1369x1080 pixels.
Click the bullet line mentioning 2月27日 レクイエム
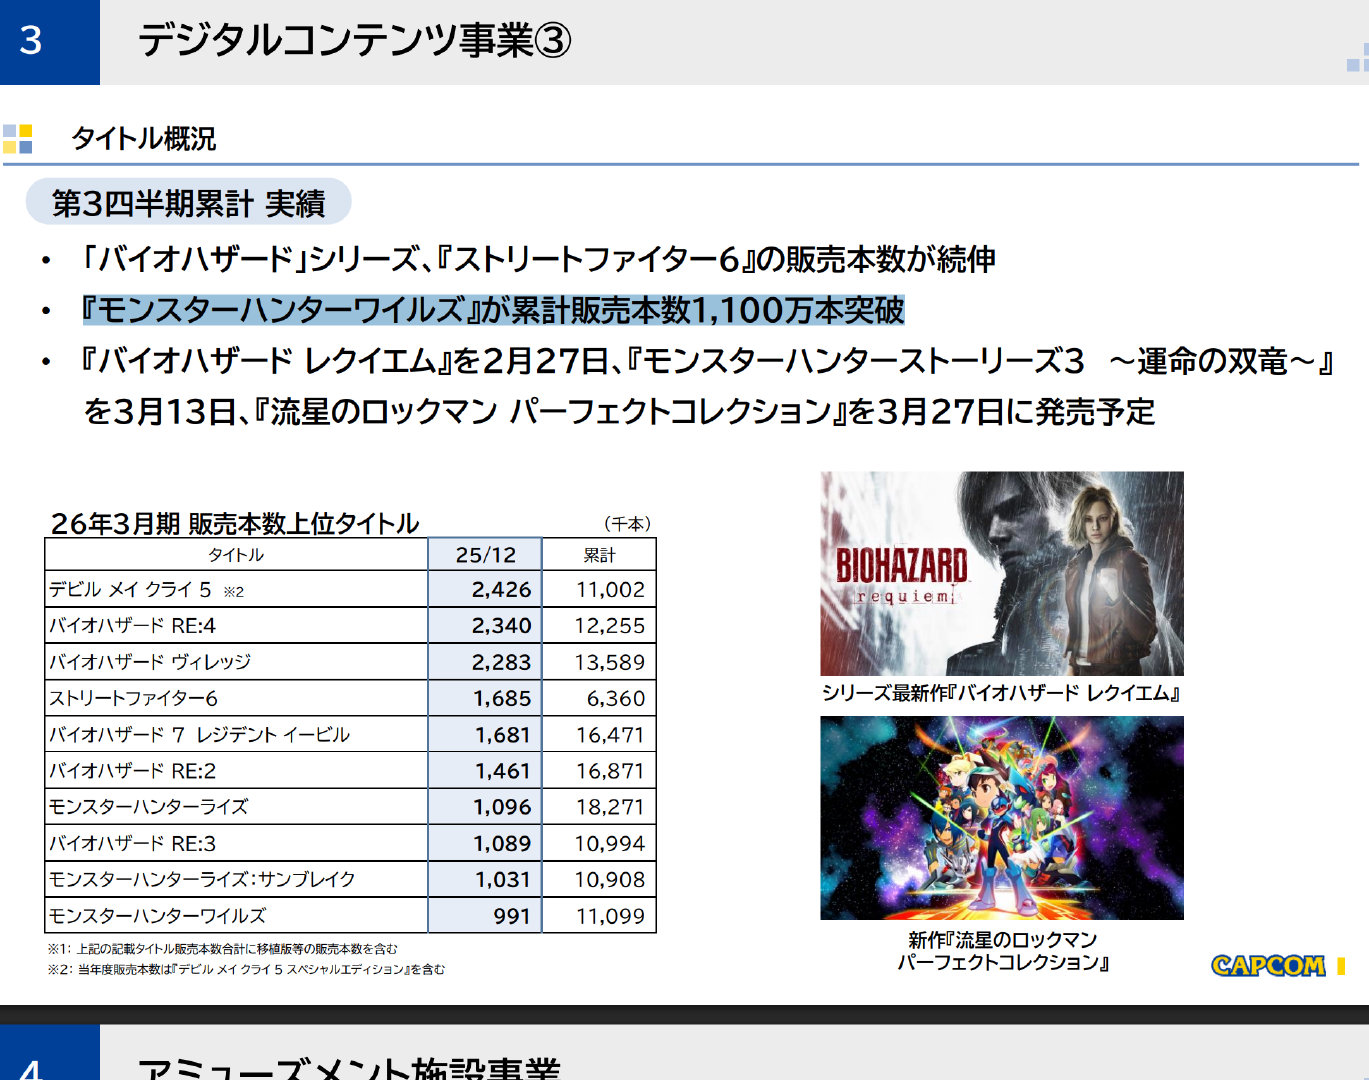pyautogui.click(x=706, y=361)
